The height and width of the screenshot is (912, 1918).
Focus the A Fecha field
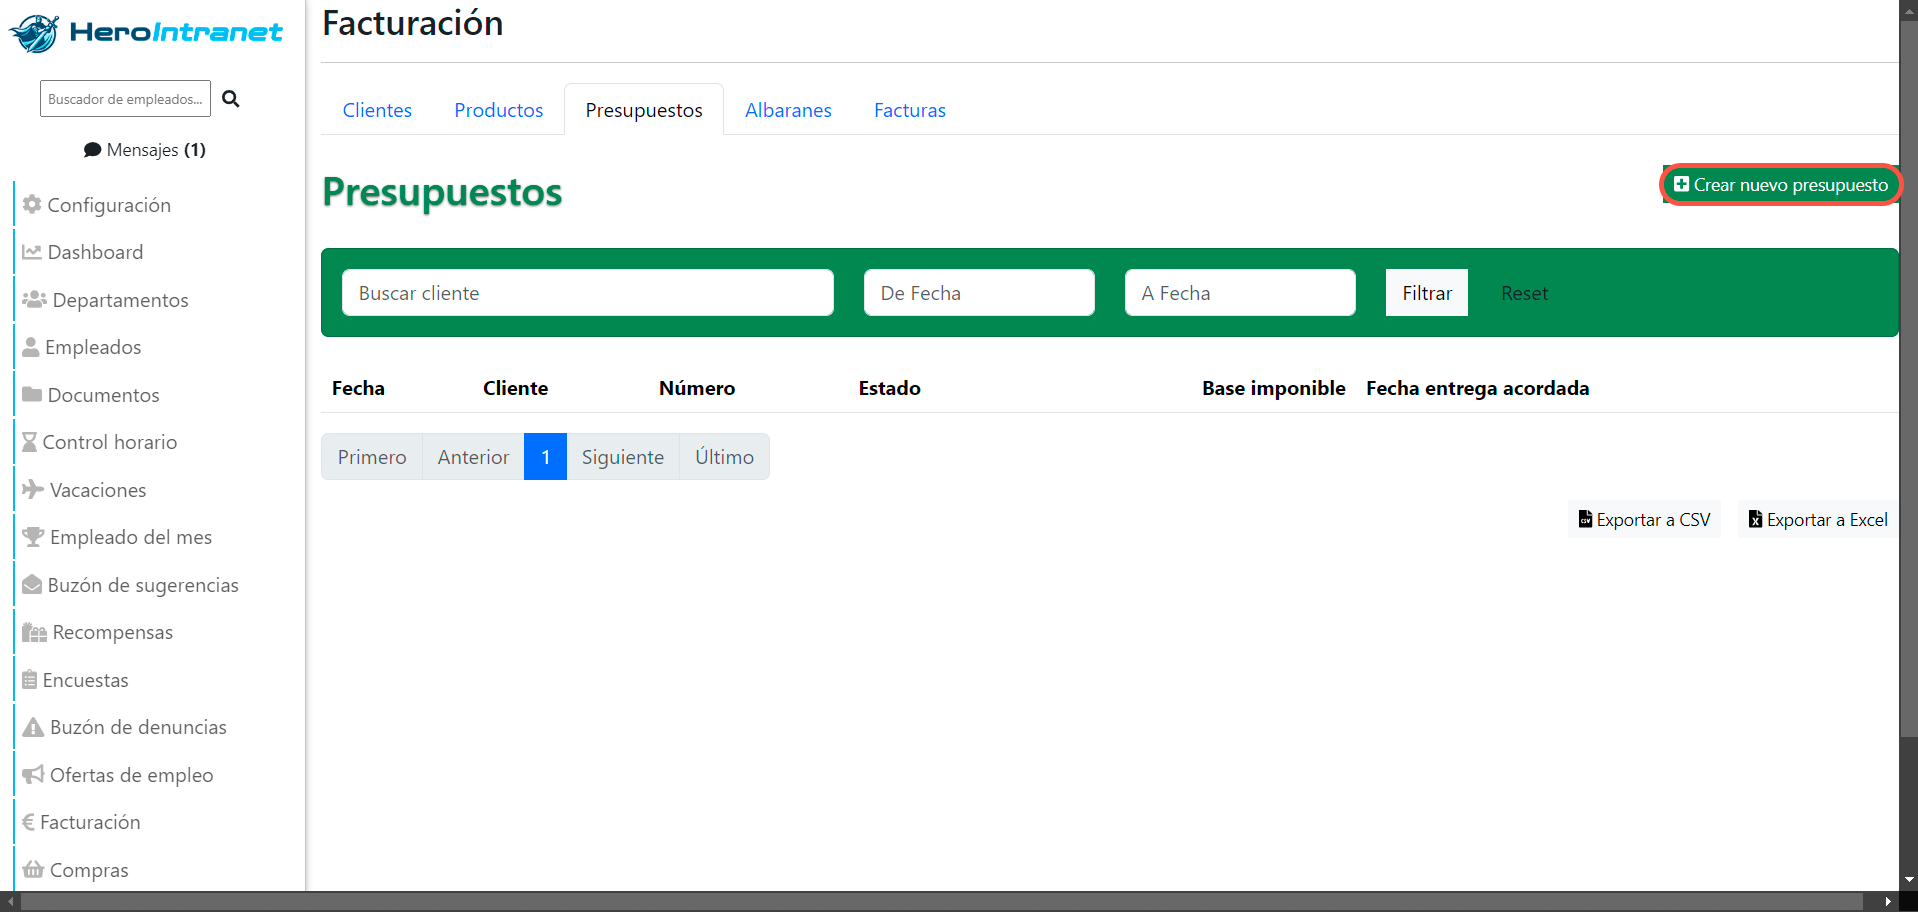pos(1240,293)
